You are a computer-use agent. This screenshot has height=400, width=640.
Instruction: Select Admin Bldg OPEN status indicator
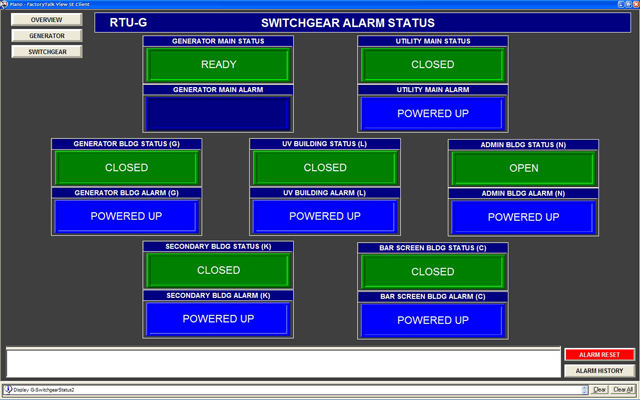tap(523, 168)
